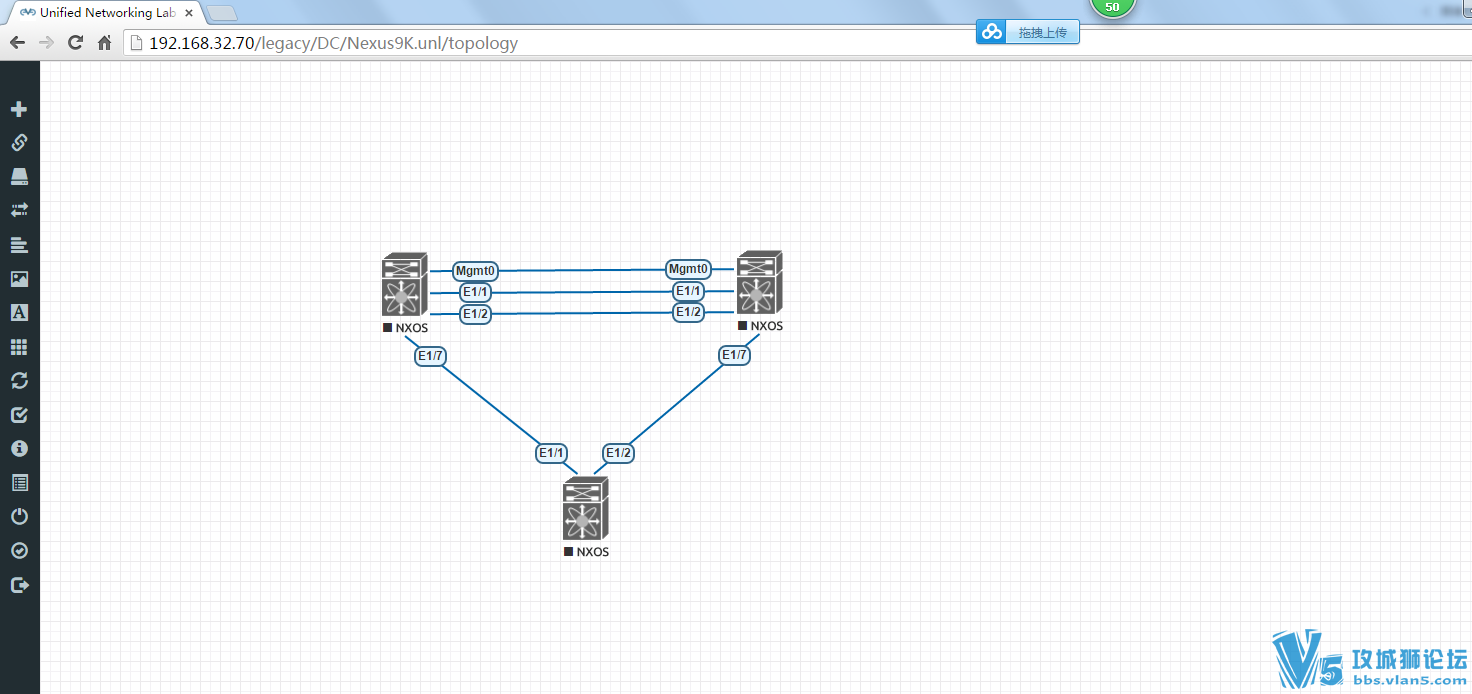The width and height of the screenshot is (1472, 694).
Task: Click the E1/1 label by the right switch
Action: click(688, 291)
